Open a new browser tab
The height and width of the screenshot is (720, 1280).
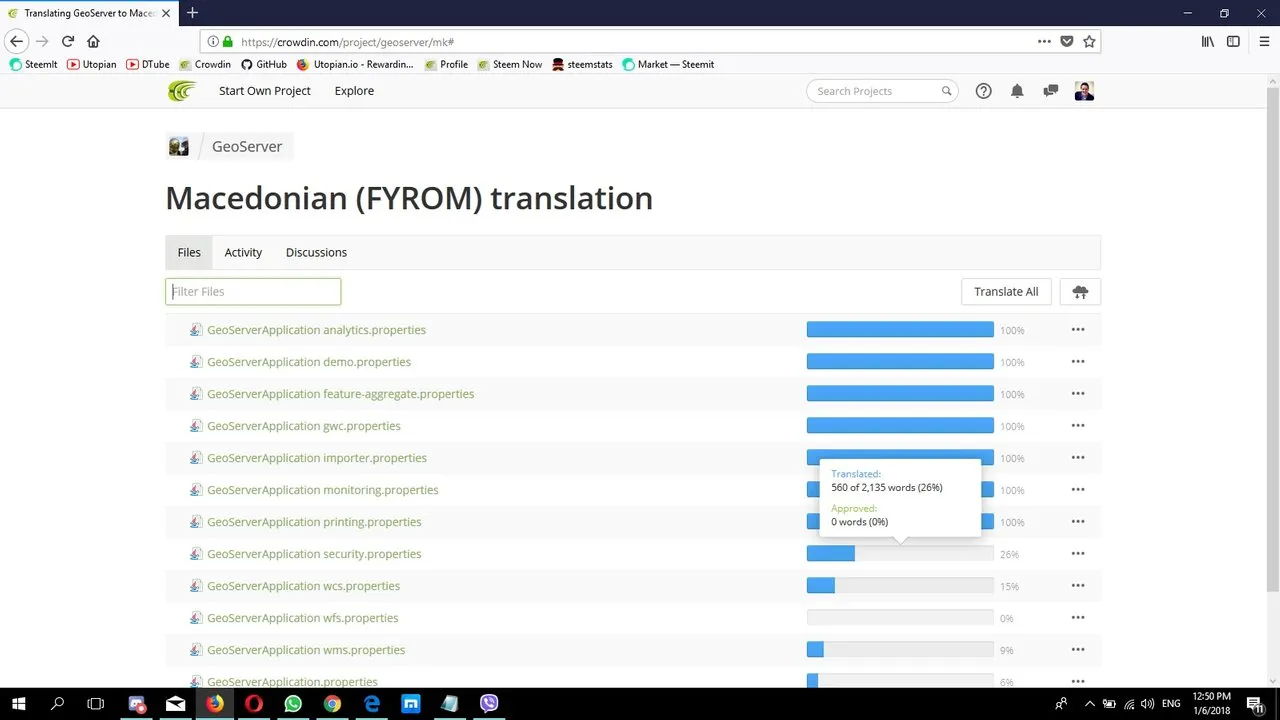pos(192,13)
